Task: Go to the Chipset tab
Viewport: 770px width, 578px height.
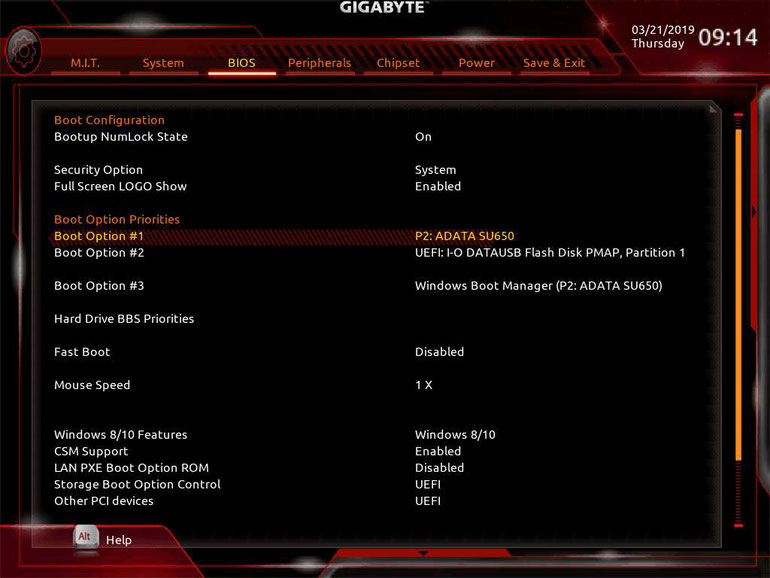Action: pos(398,63)
